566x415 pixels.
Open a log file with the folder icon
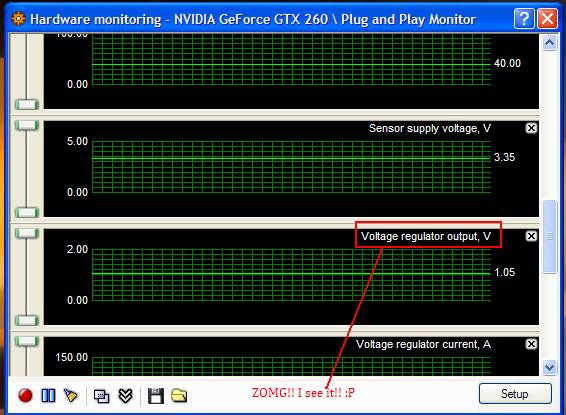tap(179, 396)
